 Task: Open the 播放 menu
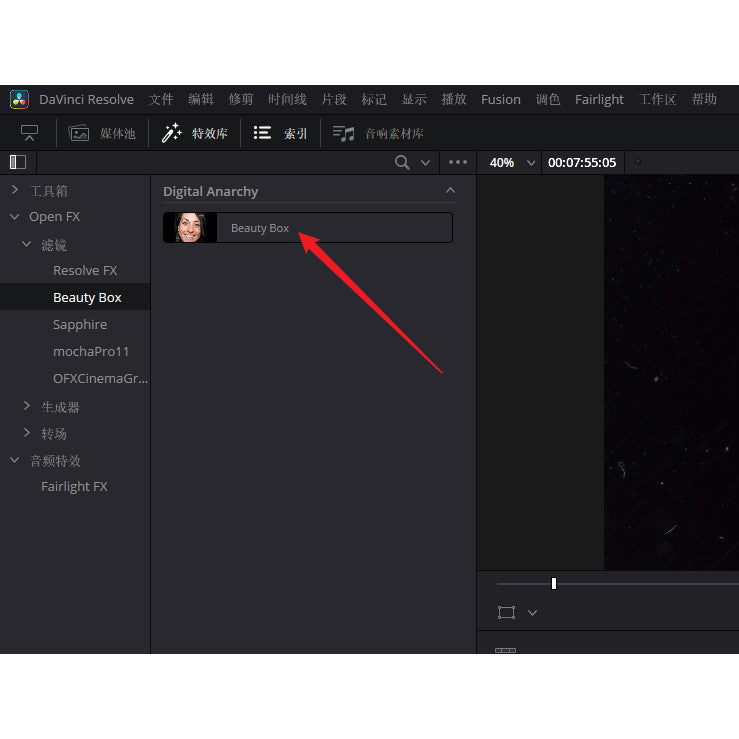454,99
